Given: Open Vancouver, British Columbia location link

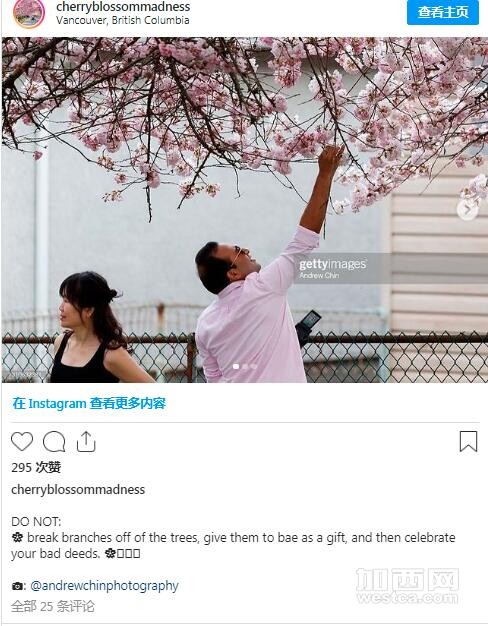Looking at the screenshot, I should click(x=123, y=20).
